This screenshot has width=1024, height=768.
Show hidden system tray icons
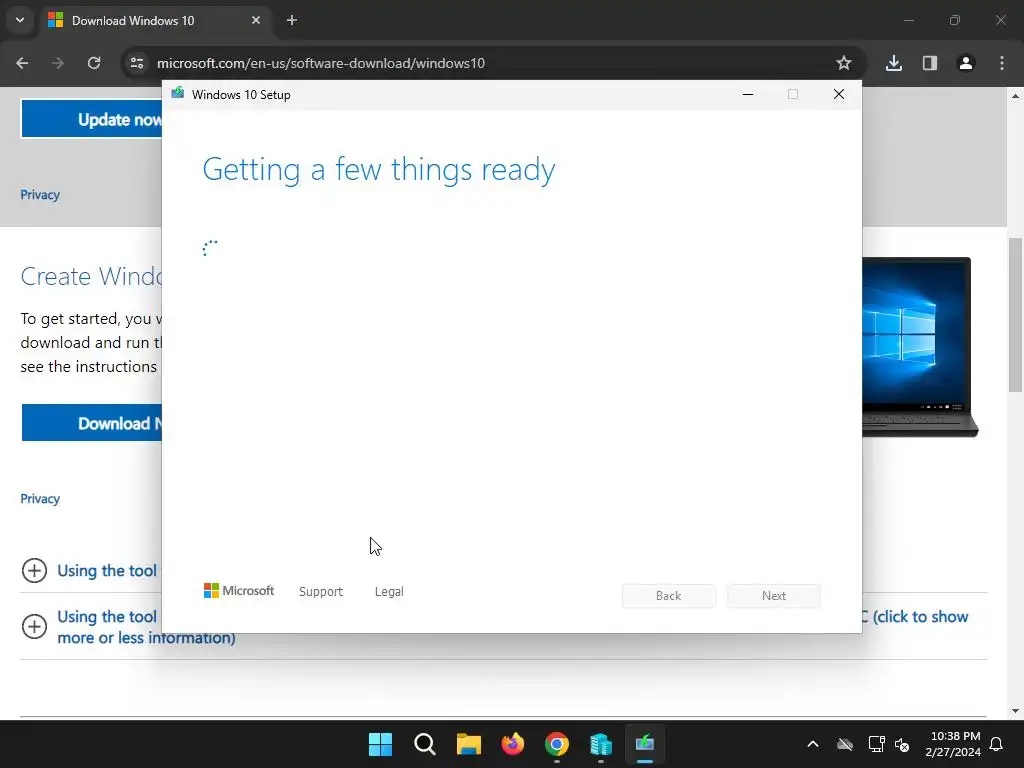click(x=813, y=744)
